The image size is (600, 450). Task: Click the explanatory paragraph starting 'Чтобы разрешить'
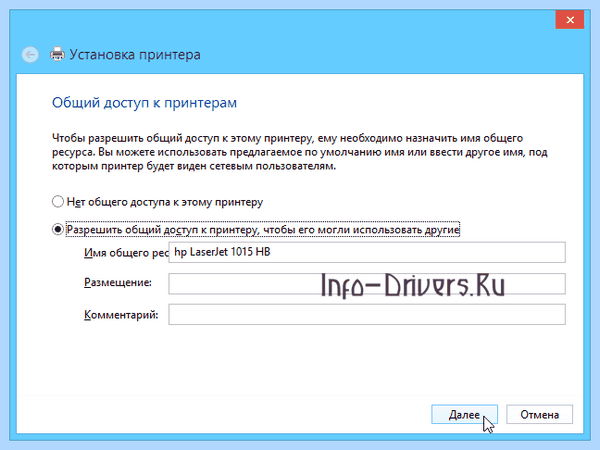[300, 152]
